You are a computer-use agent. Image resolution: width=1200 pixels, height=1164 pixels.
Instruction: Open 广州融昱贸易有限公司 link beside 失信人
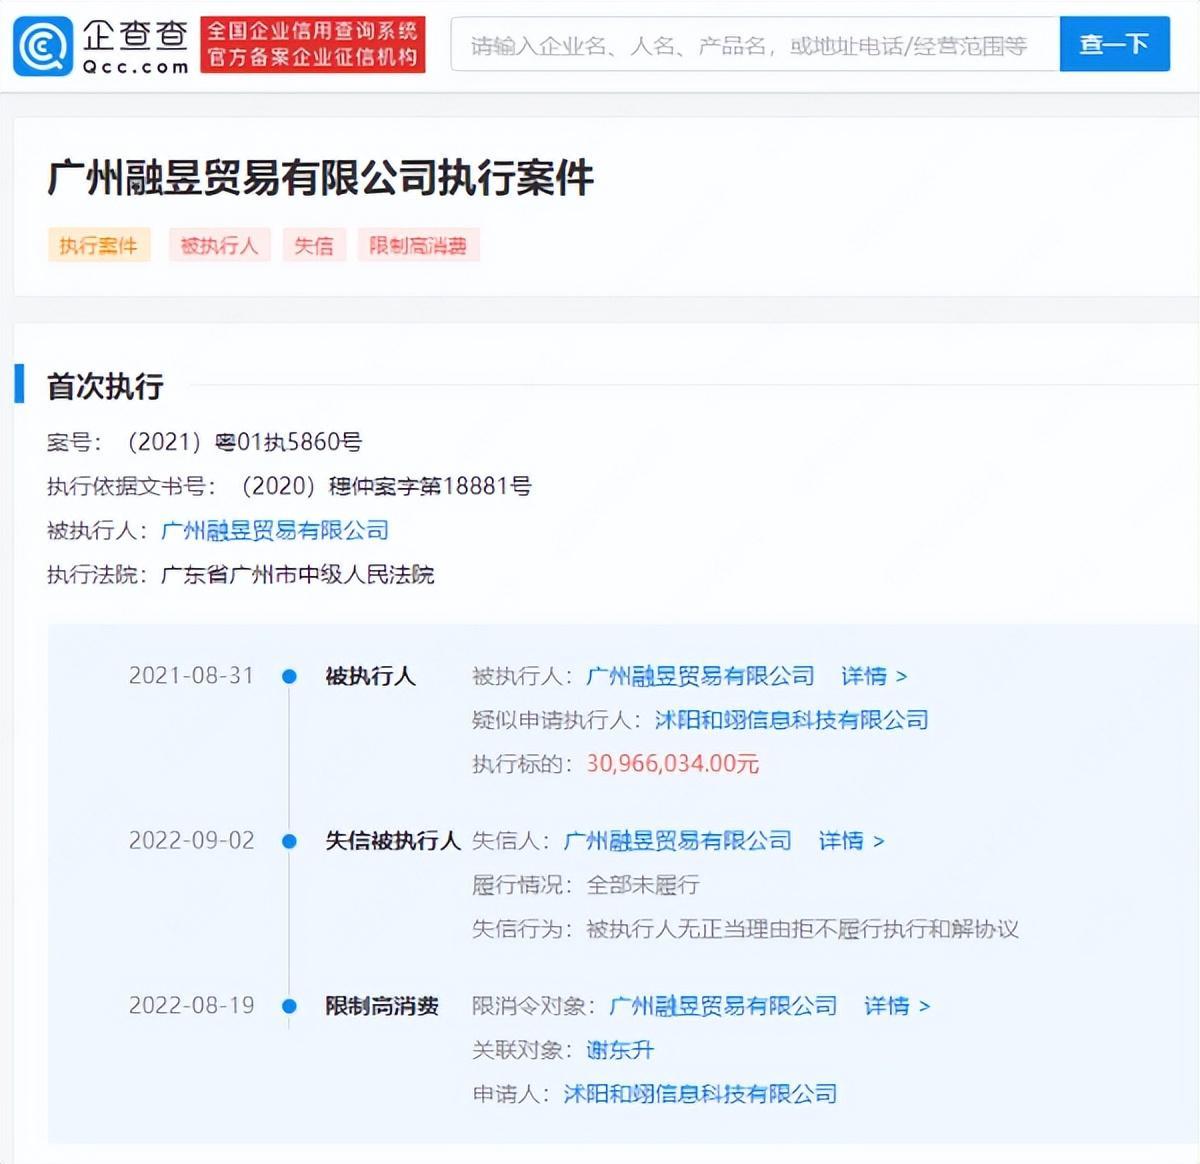pos(678,841)
